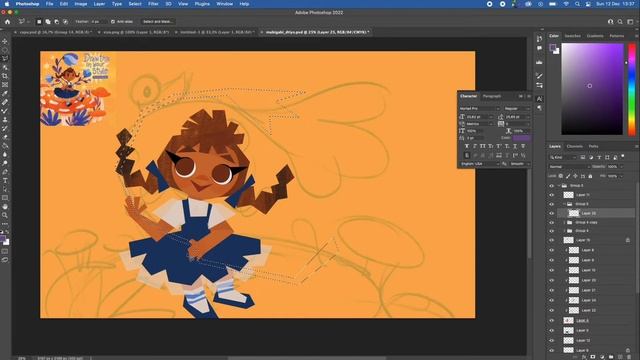The width and height of the screenshot is (640, 360).
Task: Collapse the Group 8 folder
Action: [559, 186]
